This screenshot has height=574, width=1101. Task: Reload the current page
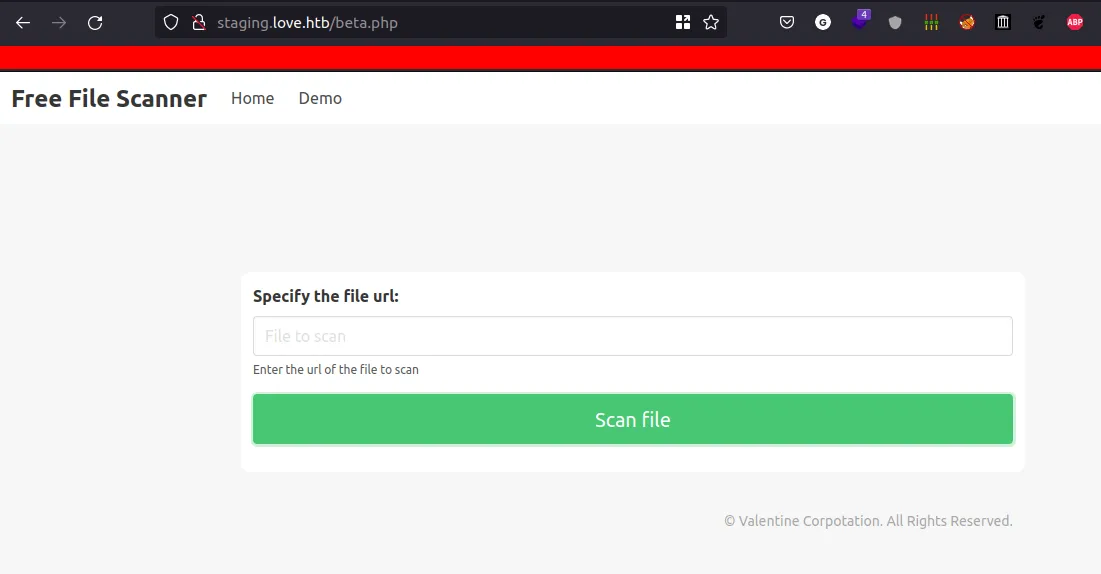pyautogui.click(x=95, y=22)
